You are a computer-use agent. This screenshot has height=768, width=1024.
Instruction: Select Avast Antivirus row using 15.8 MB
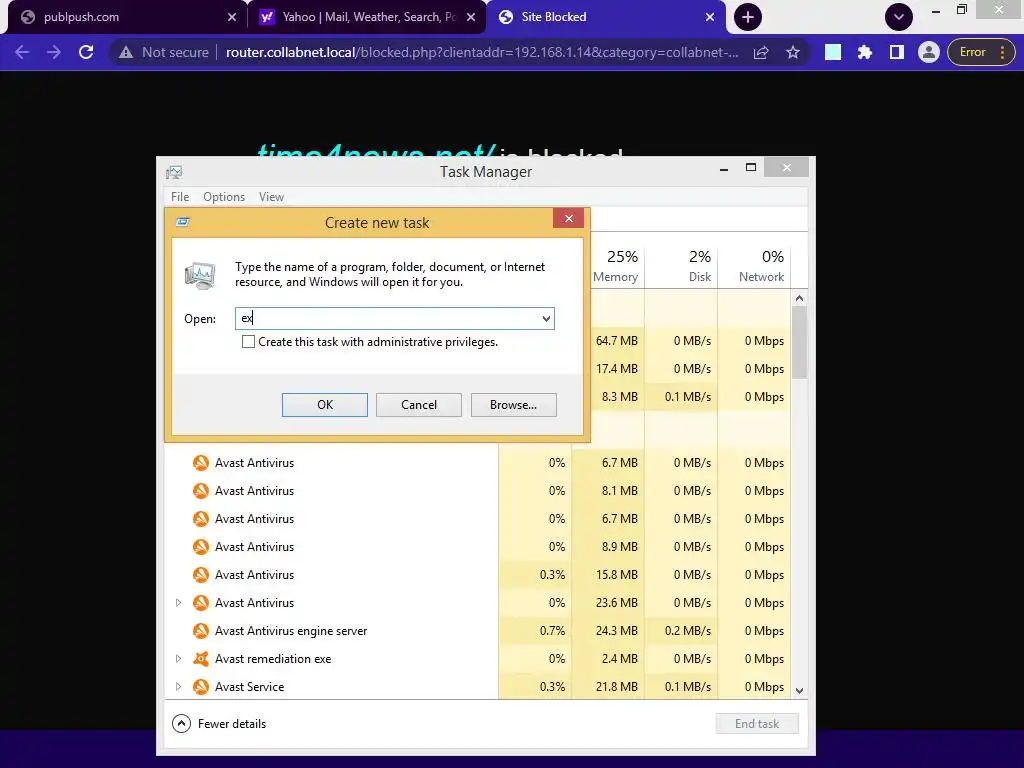(x=478, y=575)
